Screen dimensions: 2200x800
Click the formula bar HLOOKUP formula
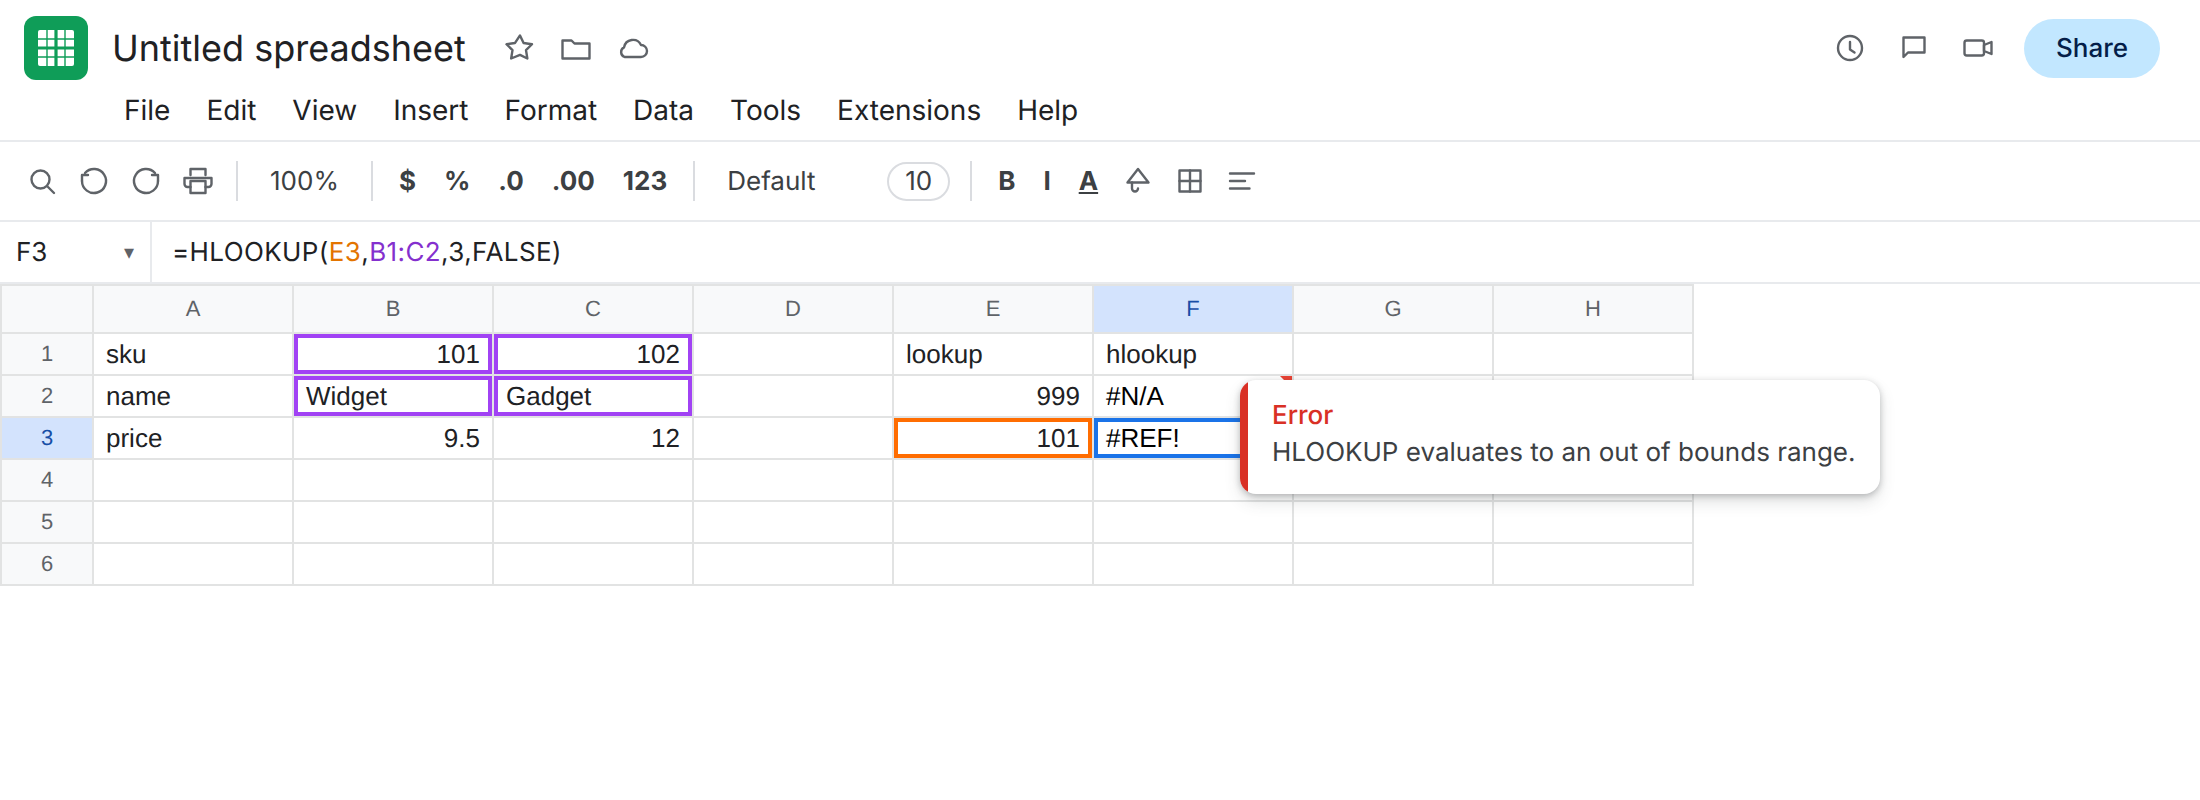point(366,252)
